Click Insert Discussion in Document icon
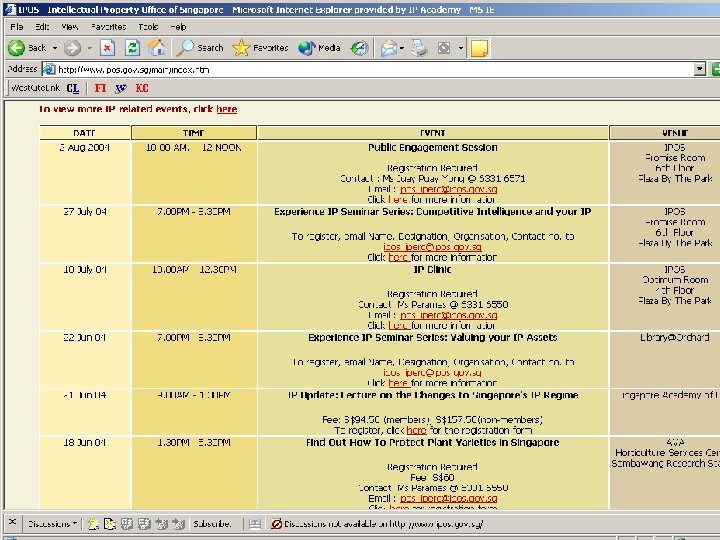 (x=93, y=524)
